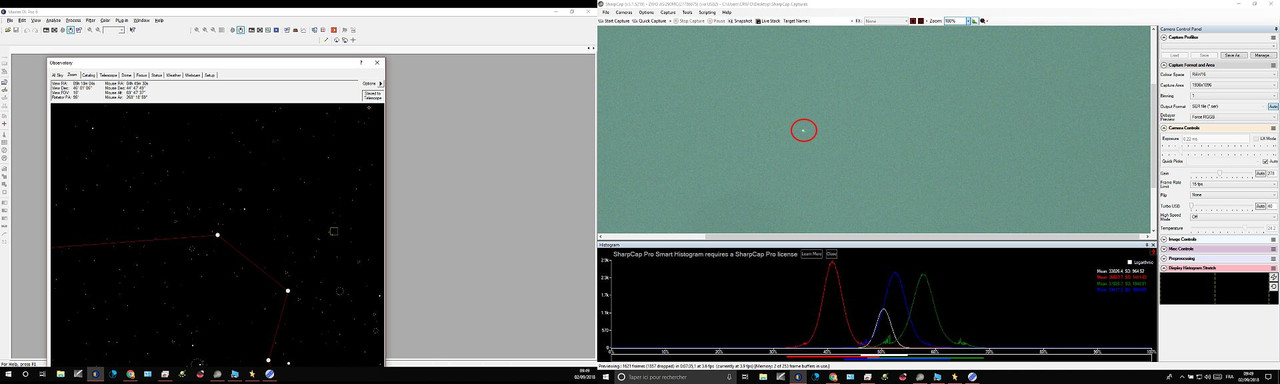Open Chrome from the Windows taskbar
Screen dimensions: 1280x384
[130, 374]
